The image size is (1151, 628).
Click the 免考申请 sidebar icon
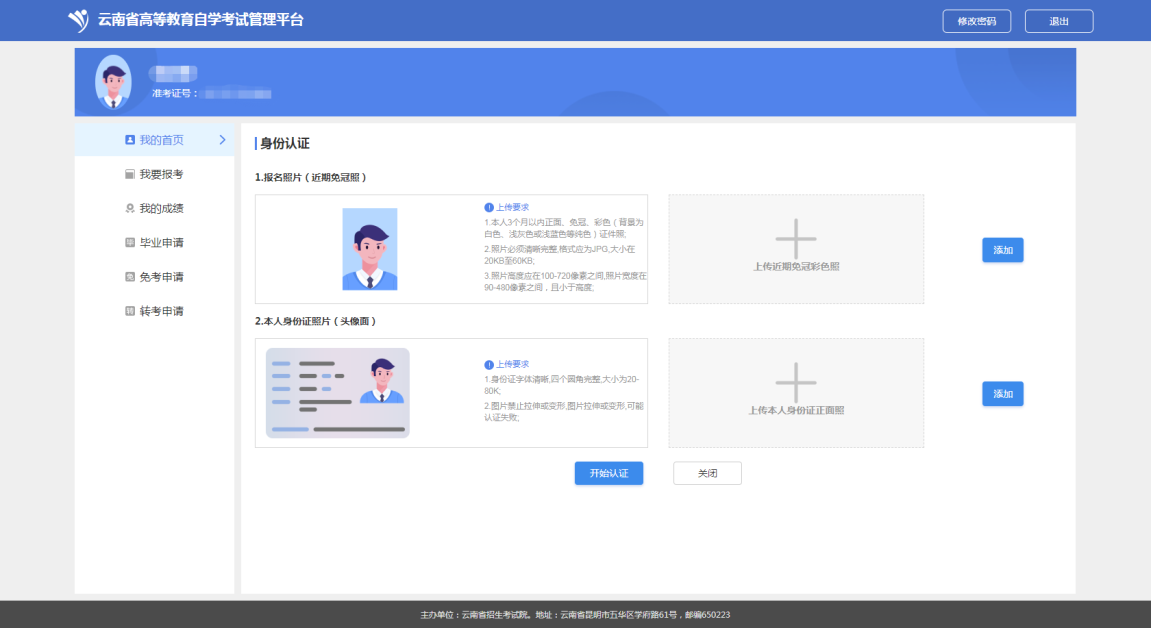click(130, 277)
